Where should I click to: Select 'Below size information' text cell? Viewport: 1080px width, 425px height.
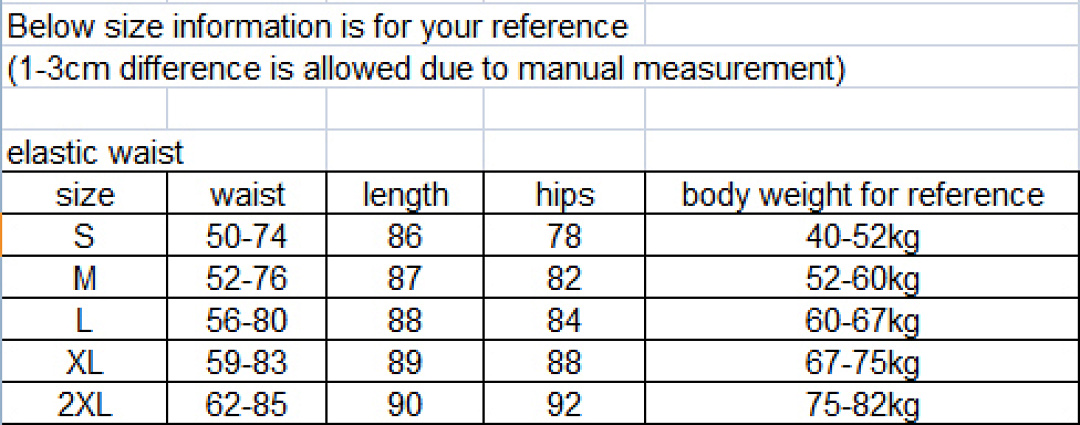[324, 26]
